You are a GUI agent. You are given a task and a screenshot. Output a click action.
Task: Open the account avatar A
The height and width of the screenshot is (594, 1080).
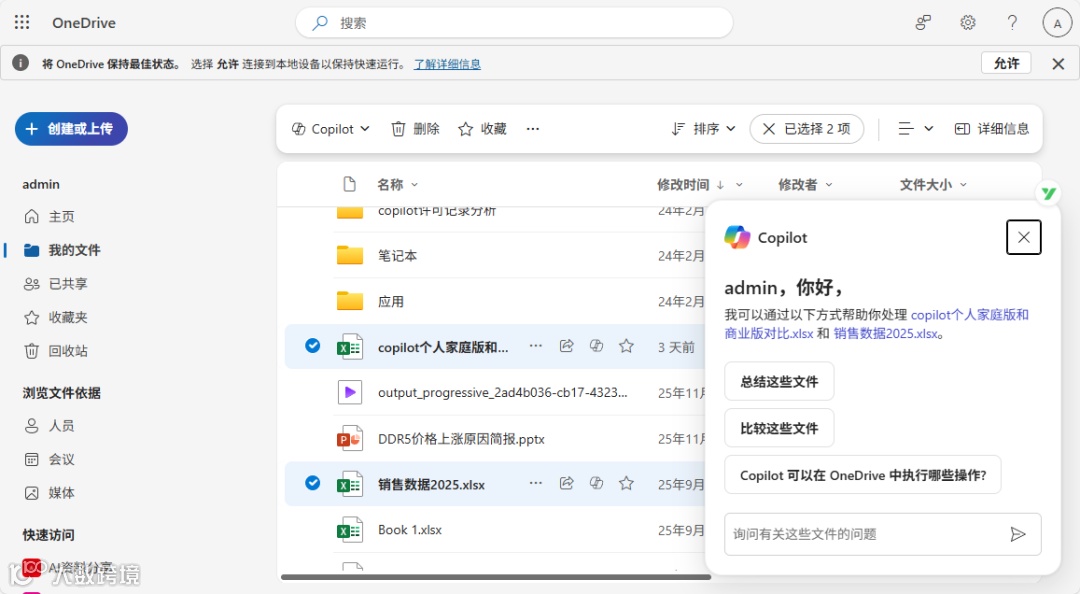click(x=1057, y=23)
